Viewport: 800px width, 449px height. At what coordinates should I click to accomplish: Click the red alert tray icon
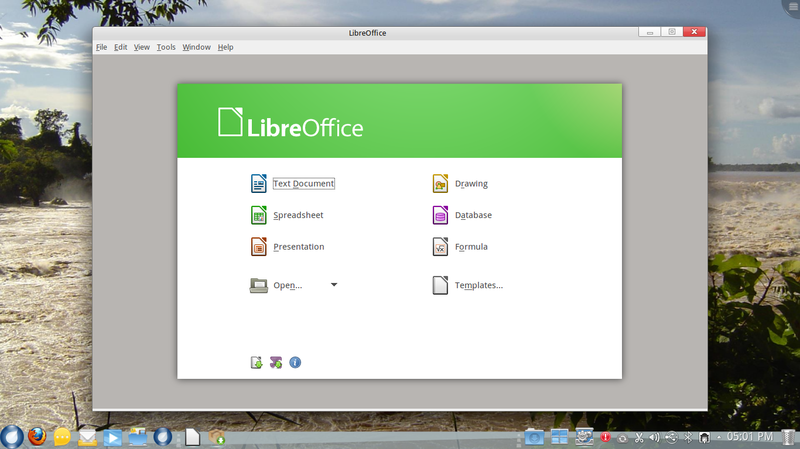(x=605, y=437)
